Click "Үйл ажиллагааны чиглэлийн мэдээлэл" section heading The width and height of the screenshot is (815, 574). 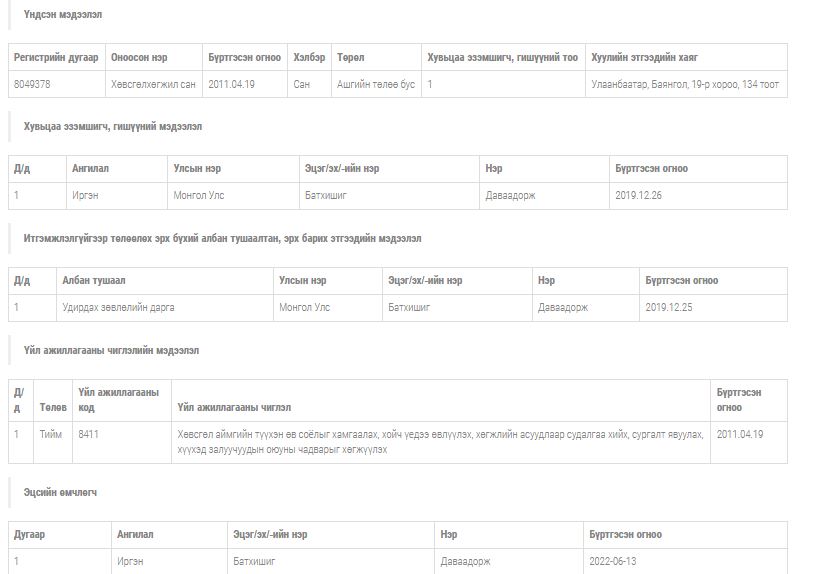click(x=111, y=351)
